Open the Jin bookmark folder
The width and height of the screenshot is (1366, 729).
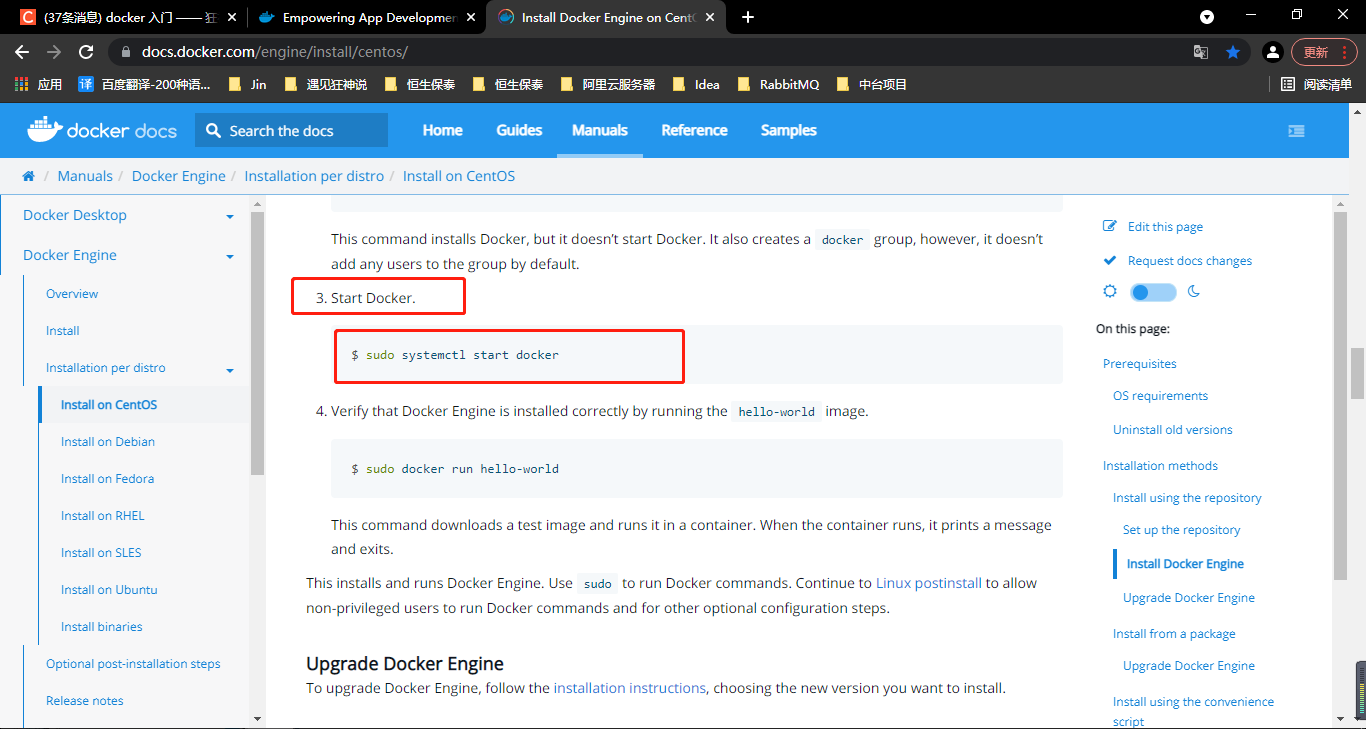[x=248, y=84]
